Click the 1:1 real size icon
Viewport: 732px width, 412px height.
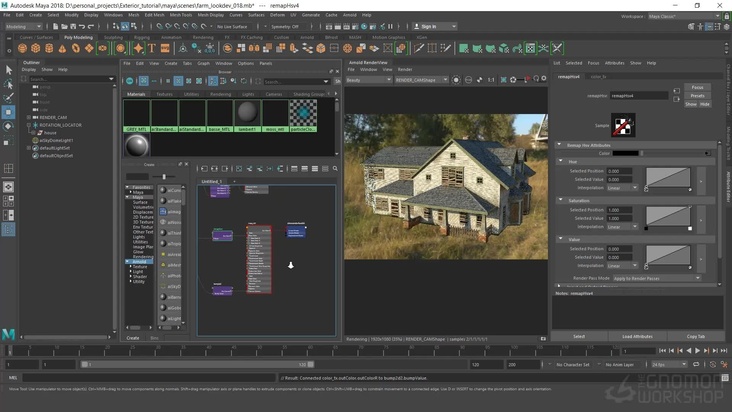click(x=491, y=80)
